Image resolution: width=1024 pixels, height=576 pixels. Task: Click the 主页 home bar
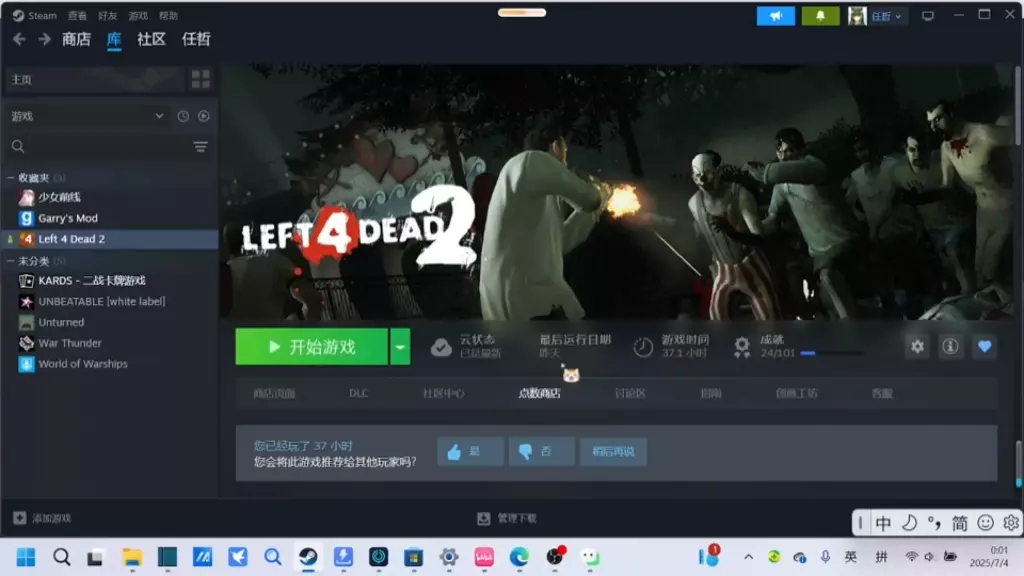[95, 80]
